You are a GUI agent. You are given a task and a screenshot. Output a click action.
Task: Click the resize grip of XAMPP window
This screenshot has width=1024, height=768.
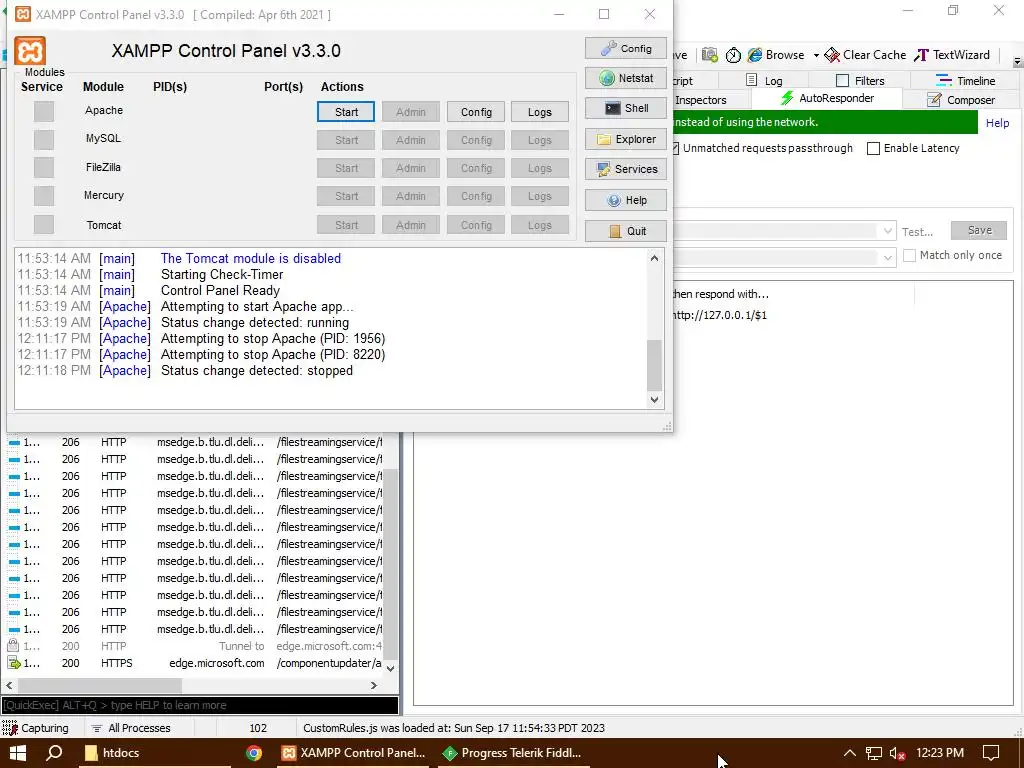667,426
